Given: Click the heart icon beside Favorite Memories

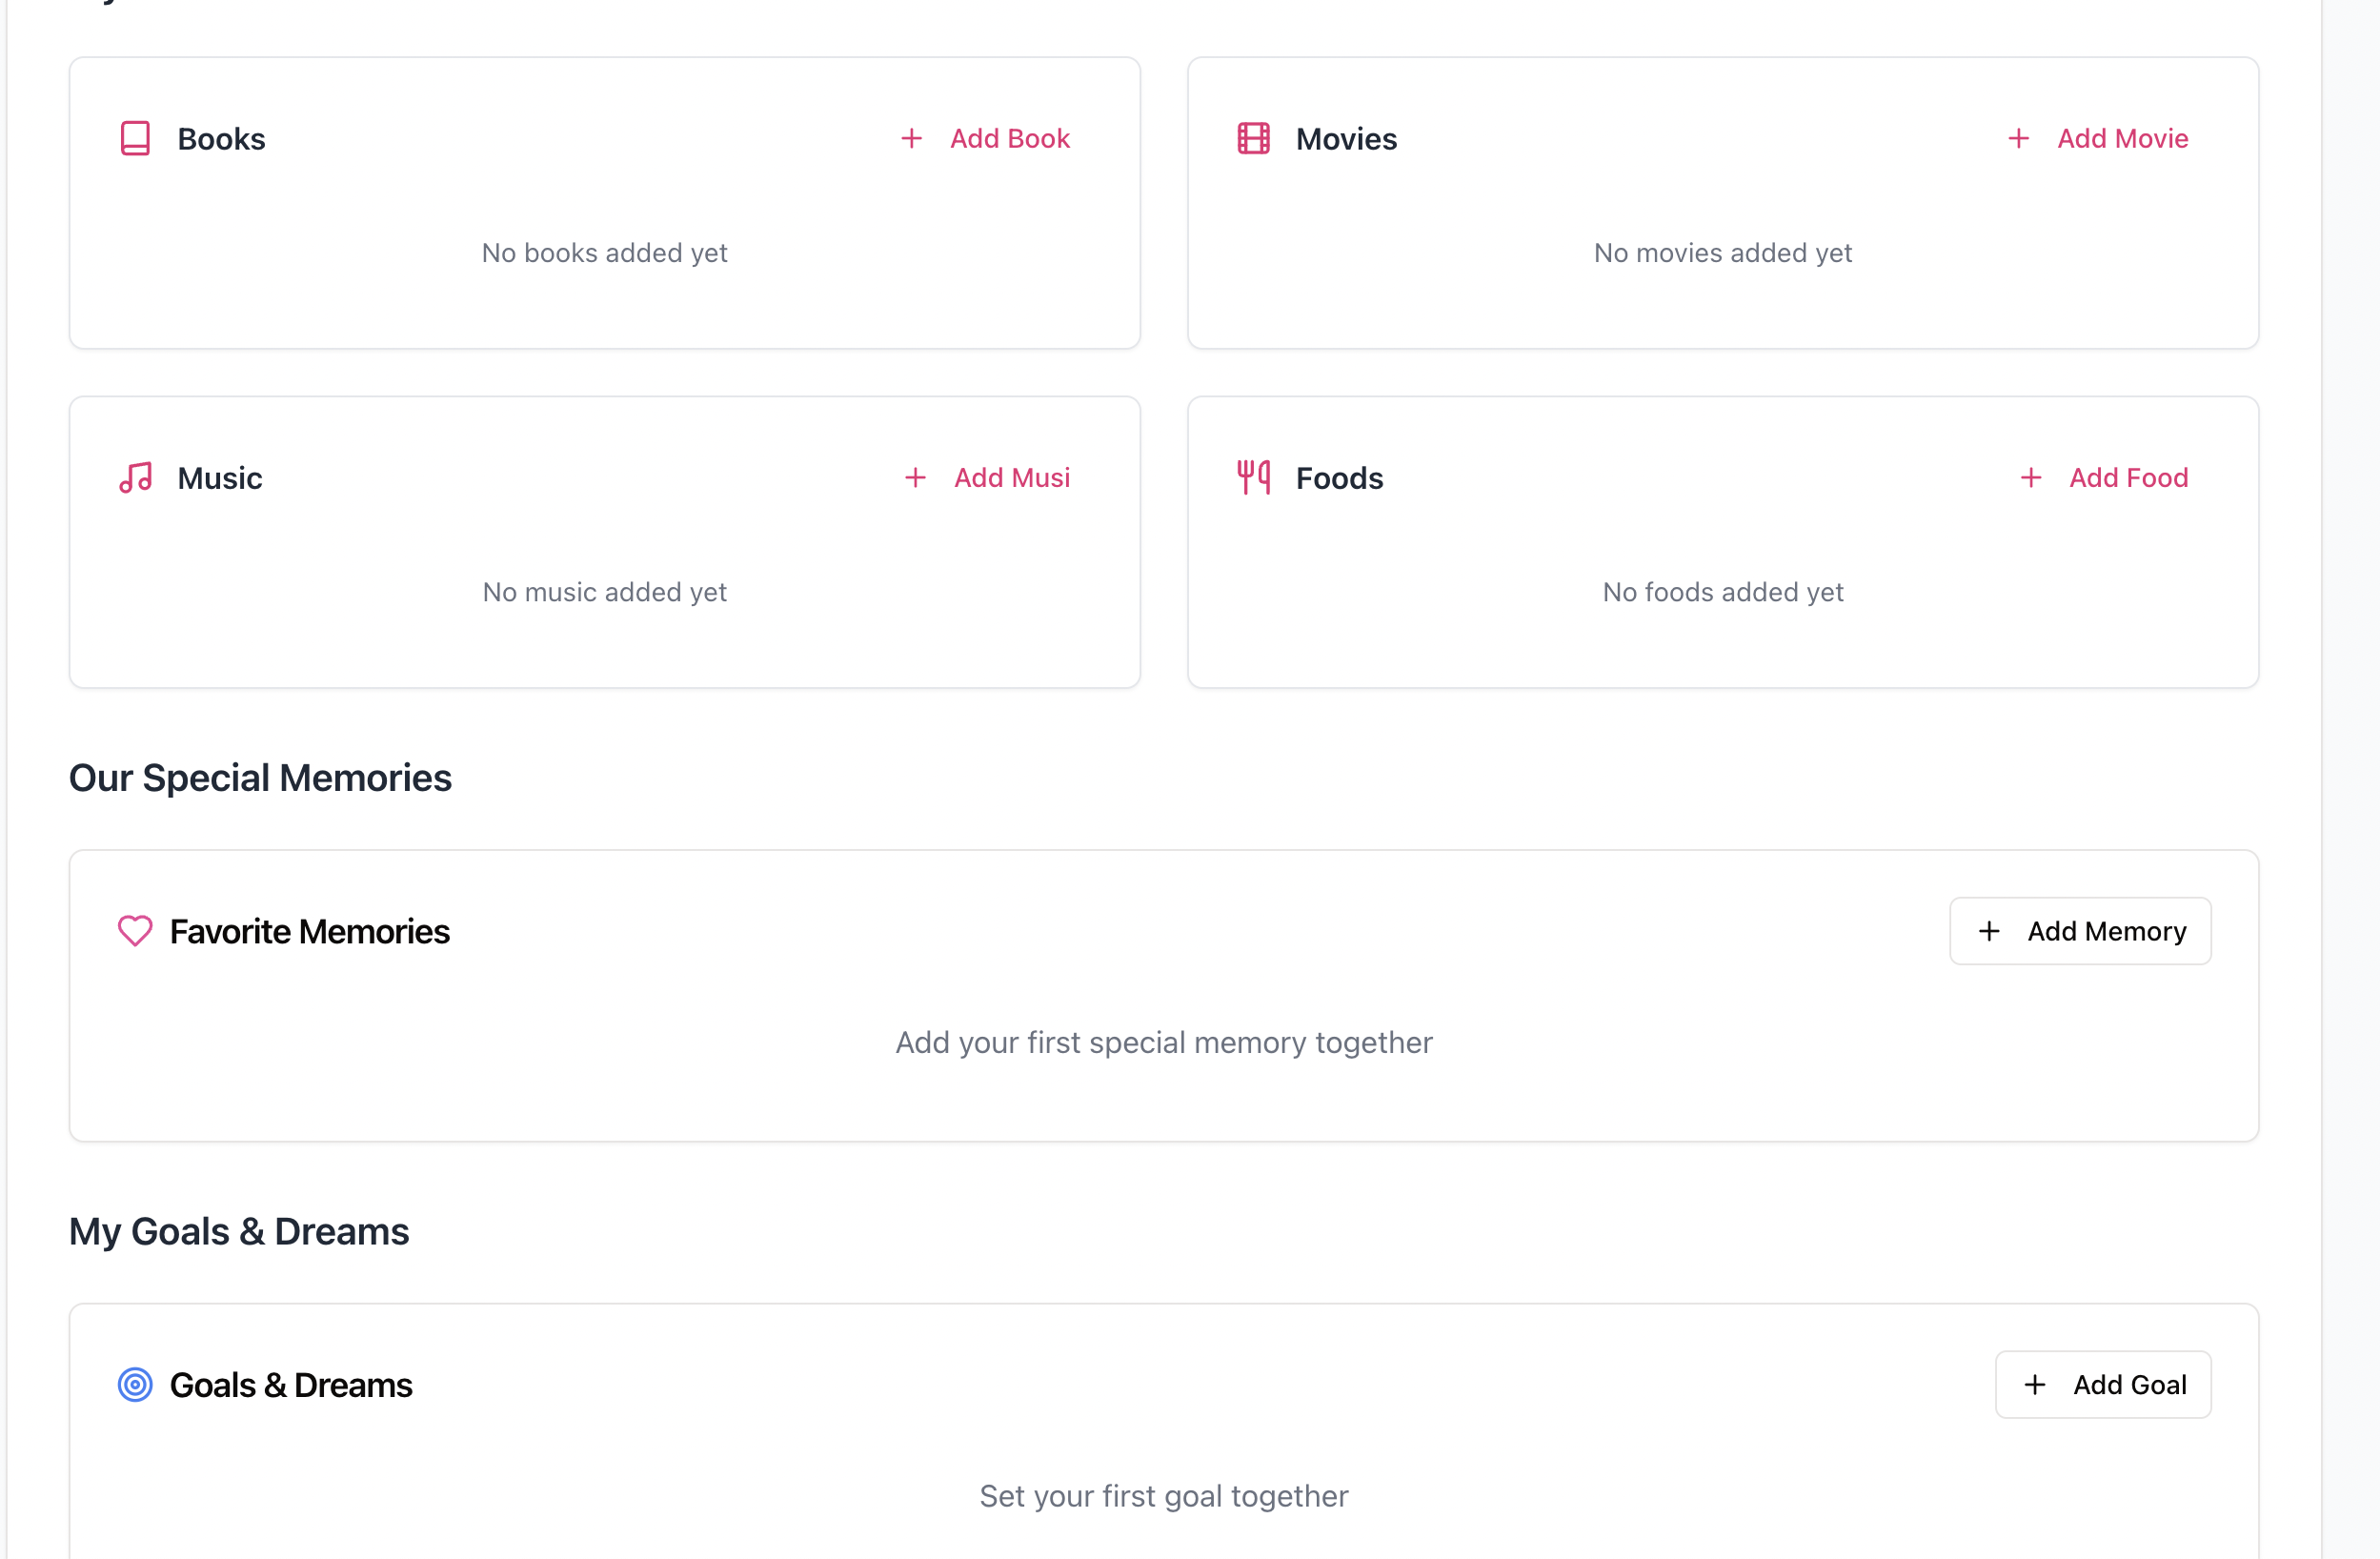Looking at the screenshot, I should [x=135, y=931].
